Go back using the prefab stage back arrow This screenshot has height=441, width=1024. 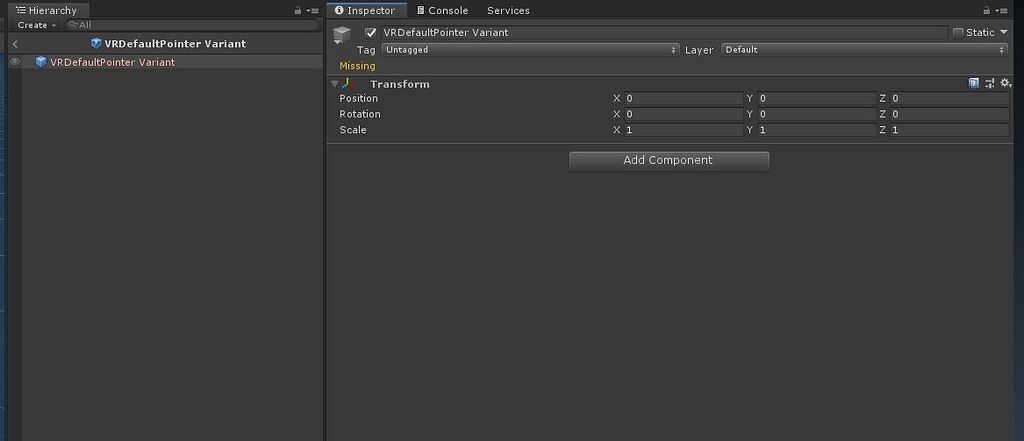15,44
